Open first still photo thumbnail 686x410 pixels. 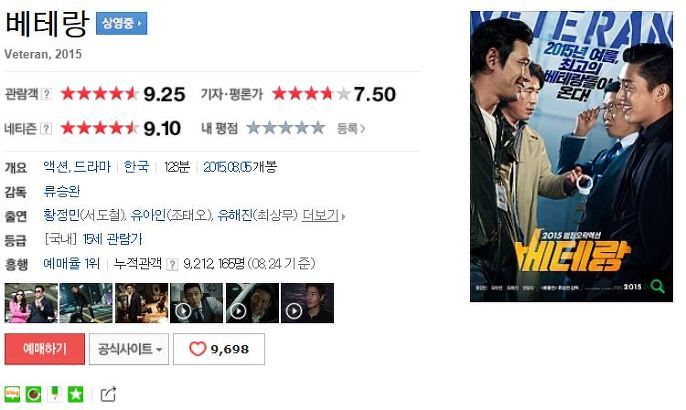[31, 303]
